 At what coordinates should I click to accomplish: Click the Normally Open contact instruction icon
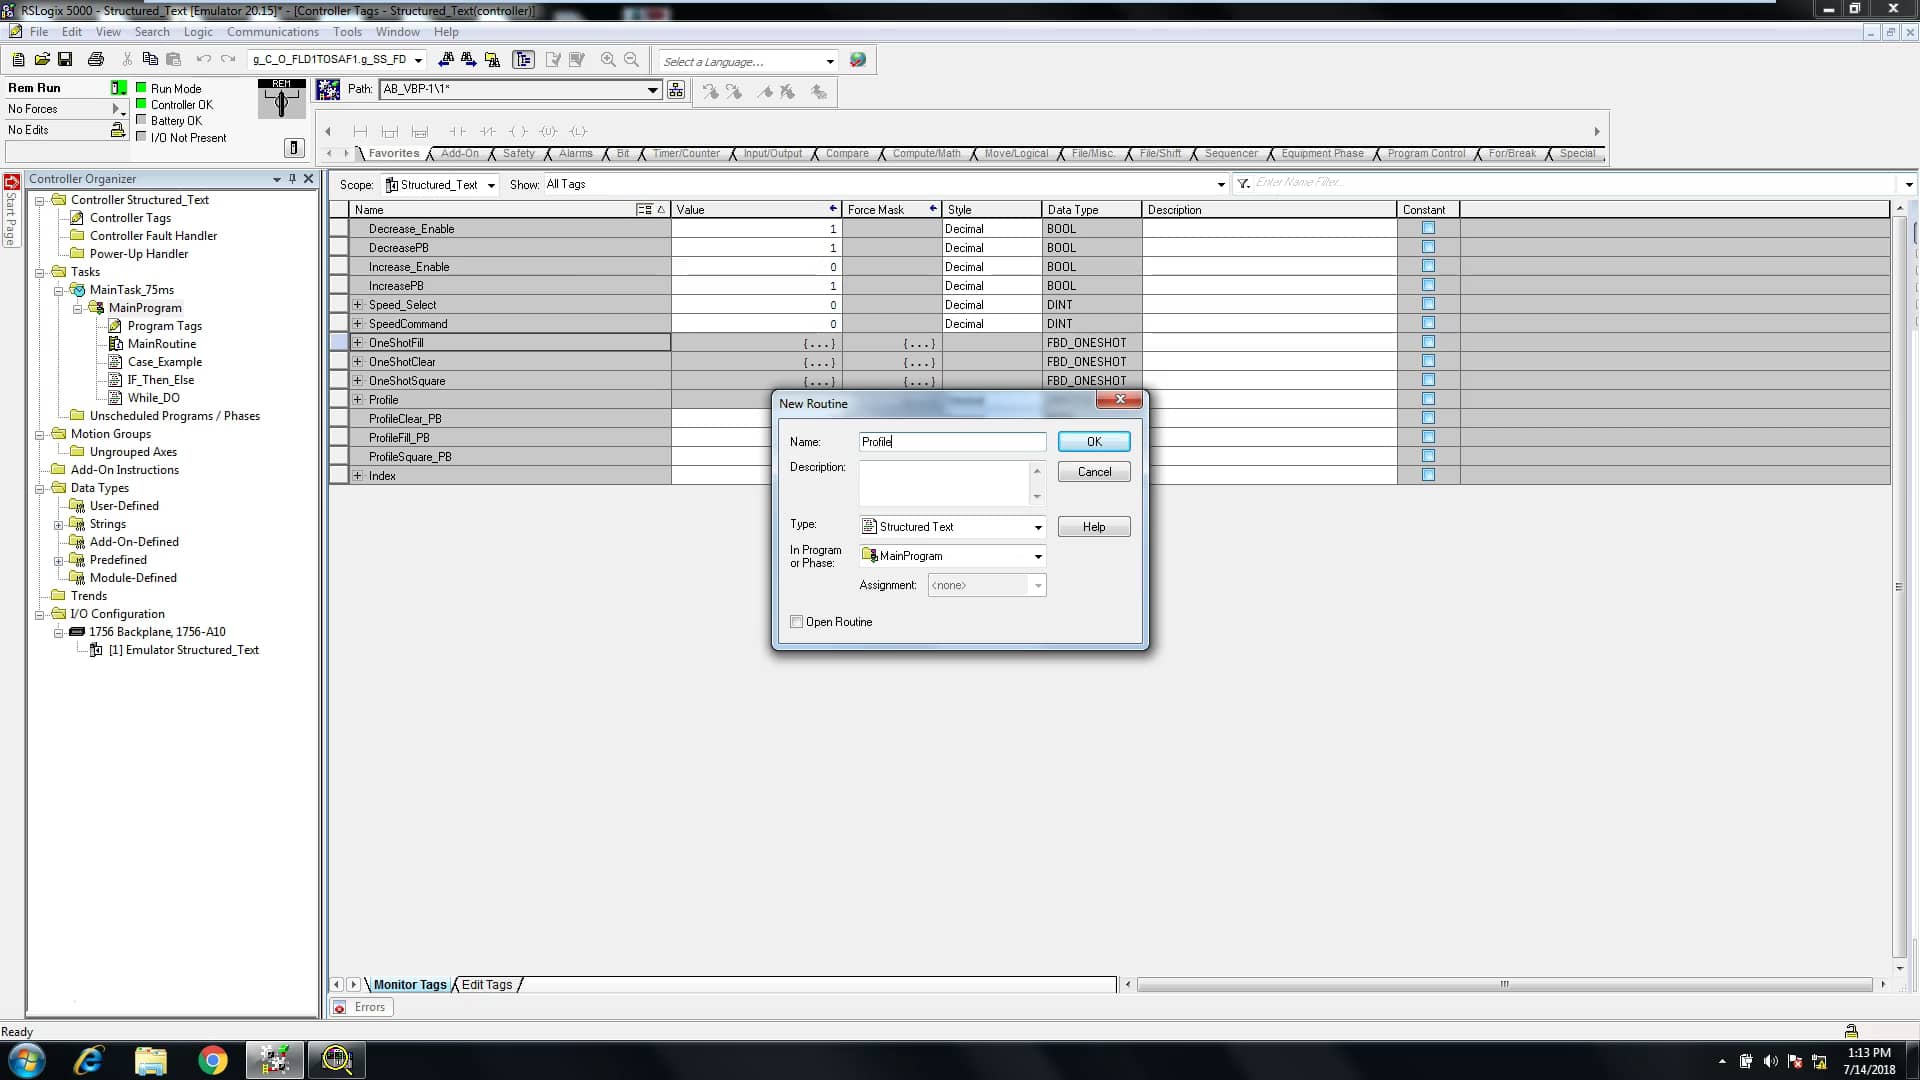(x=459, y=131)
